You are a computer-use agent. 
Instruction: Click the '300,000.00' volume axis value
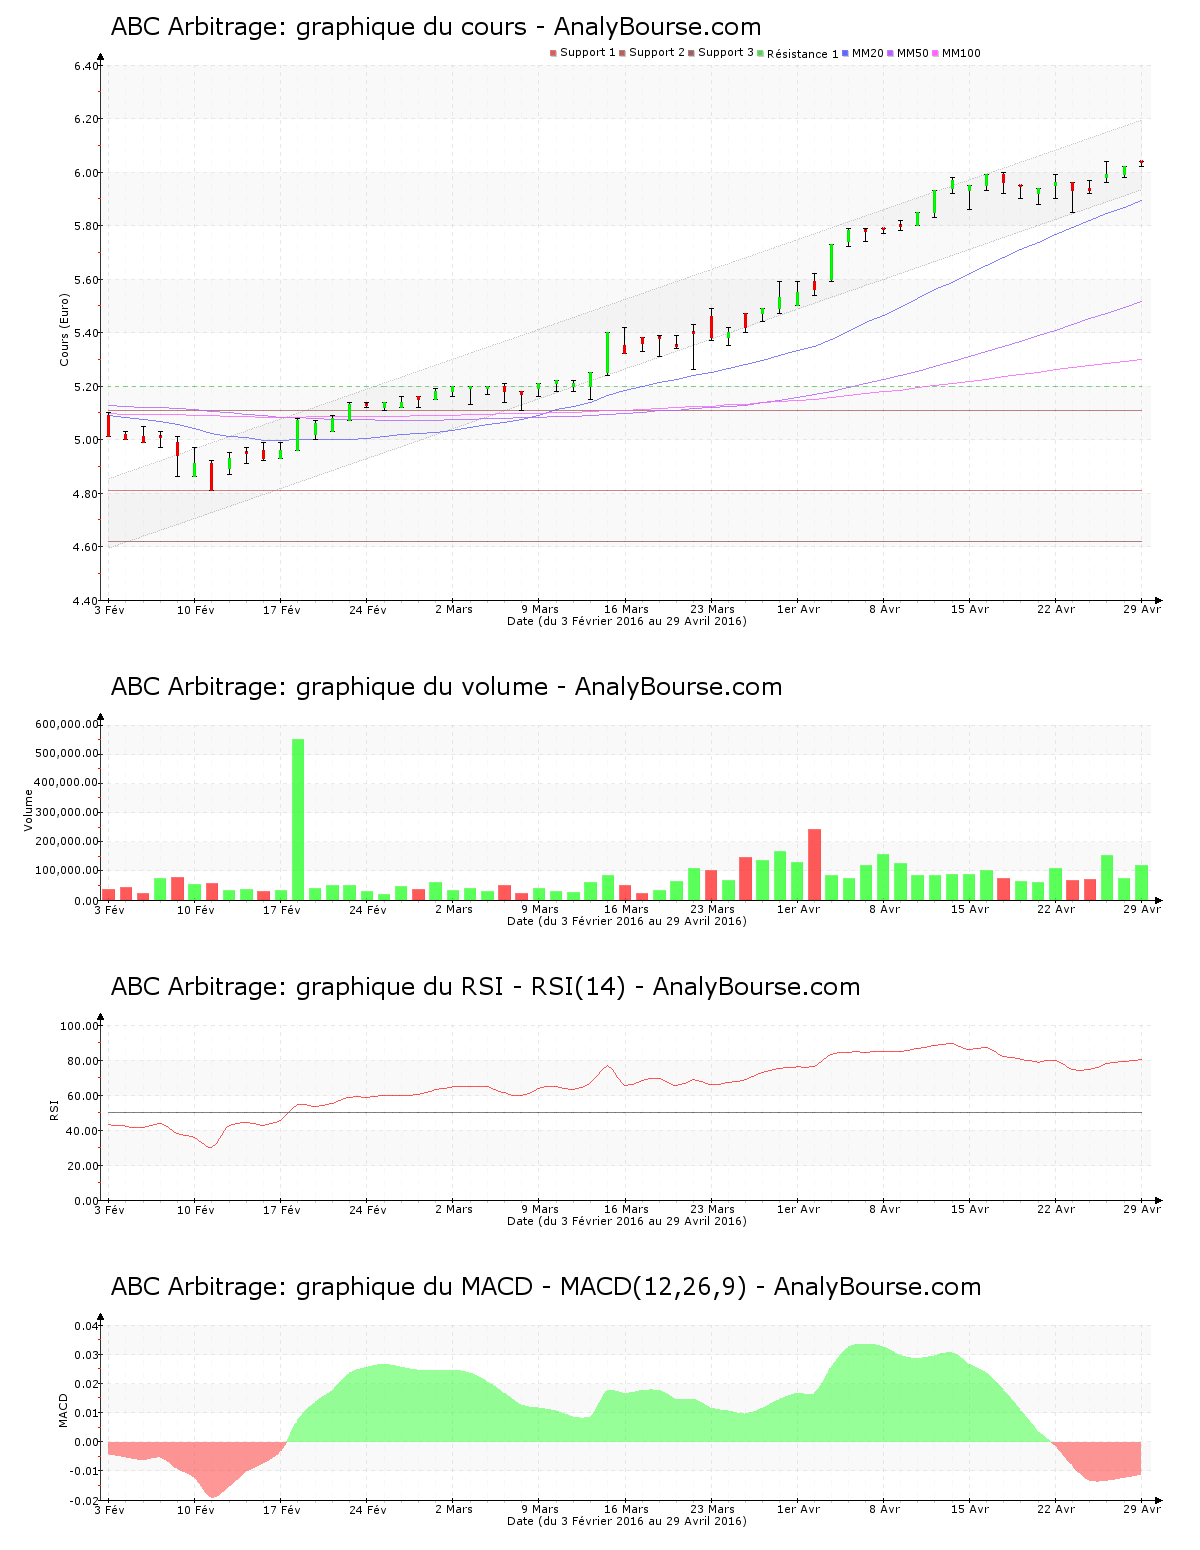tap(67, 813)
